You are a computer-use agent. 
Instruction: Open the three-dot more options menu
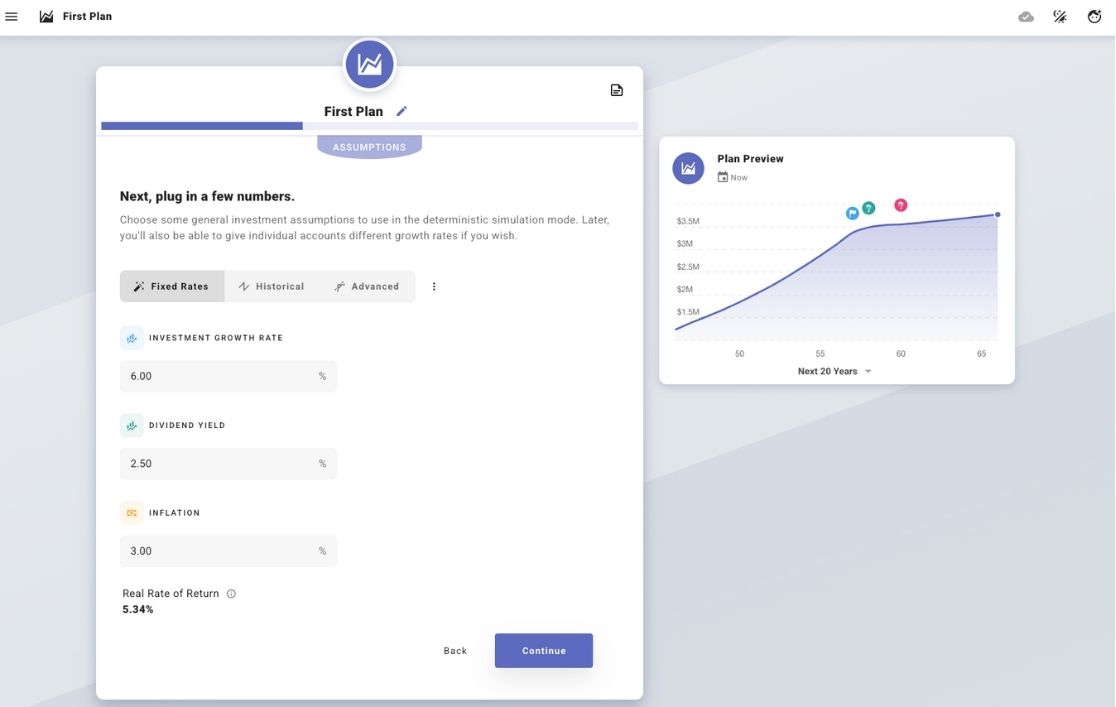click(434, 287)
